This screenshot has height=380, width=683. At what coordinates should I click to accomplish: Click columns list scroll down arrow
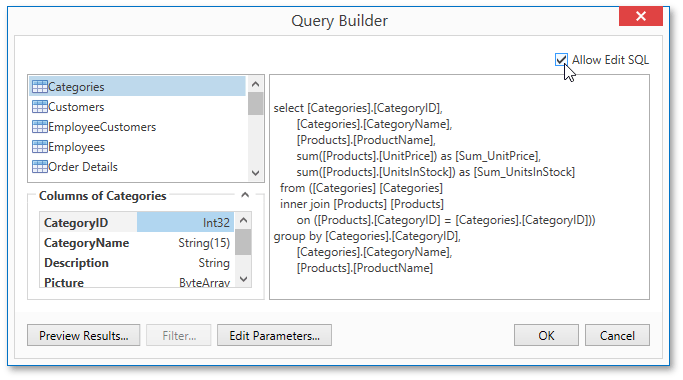[243, 279]
